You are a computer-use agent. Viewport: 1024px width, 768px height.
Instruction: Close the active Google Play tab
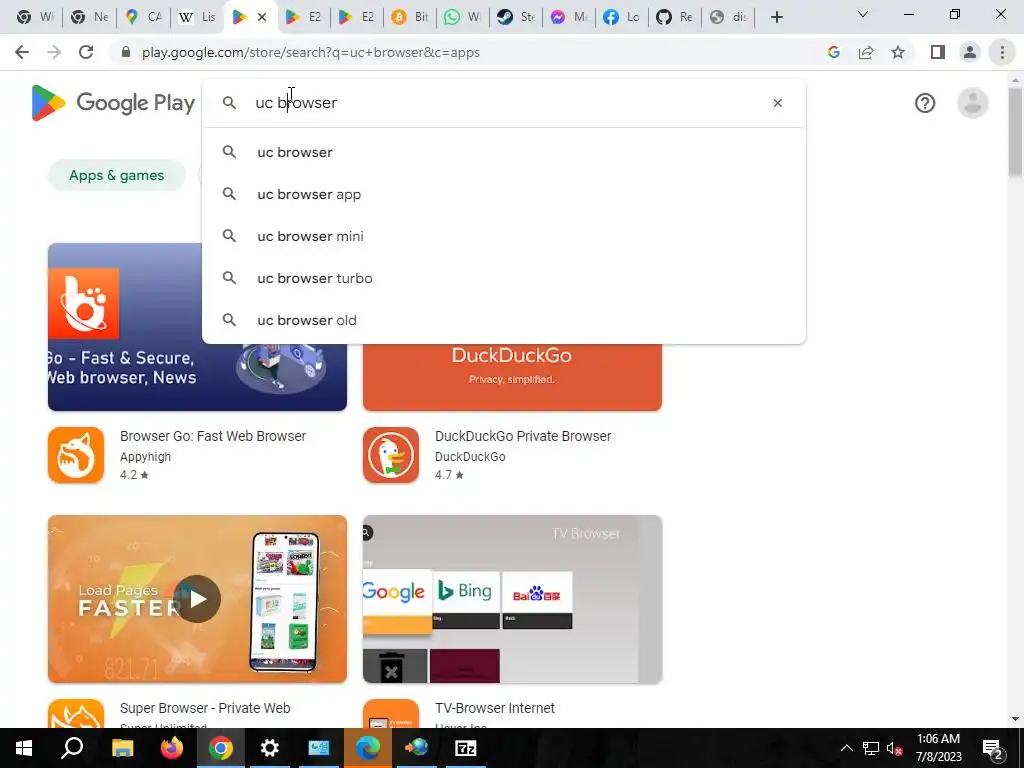262,17
